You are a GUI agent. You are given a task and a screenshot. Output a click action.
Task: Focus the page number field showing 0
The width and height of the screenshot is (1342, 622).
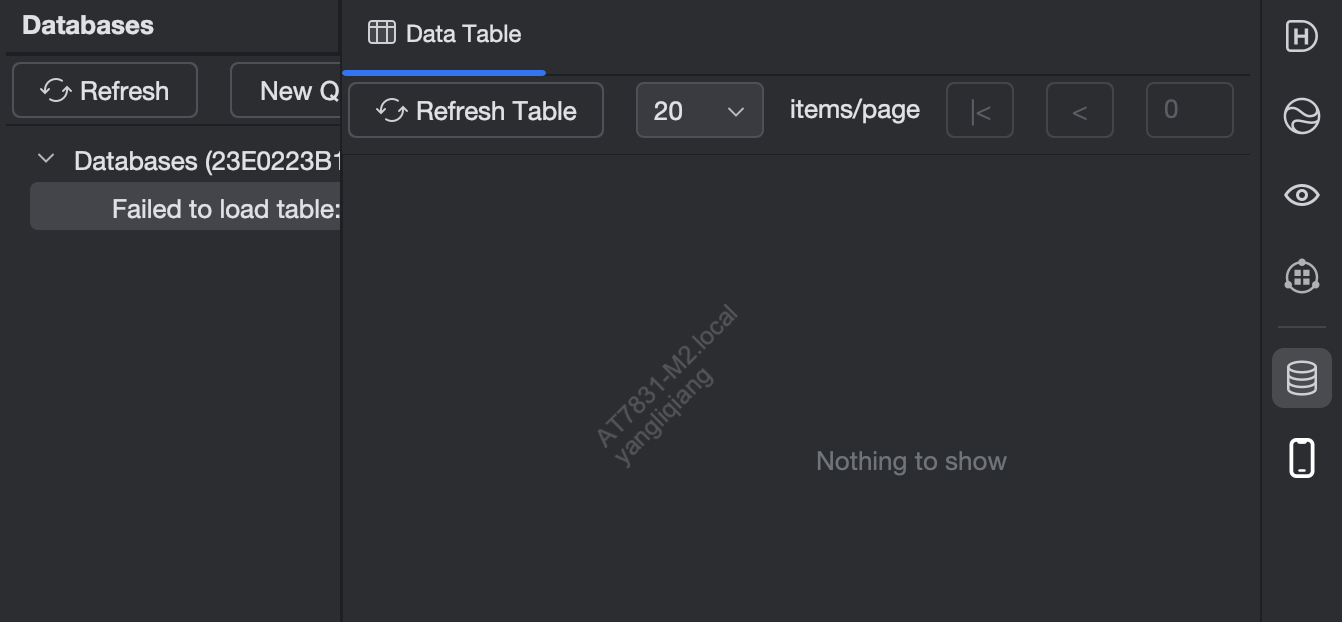click(1190, 110)
